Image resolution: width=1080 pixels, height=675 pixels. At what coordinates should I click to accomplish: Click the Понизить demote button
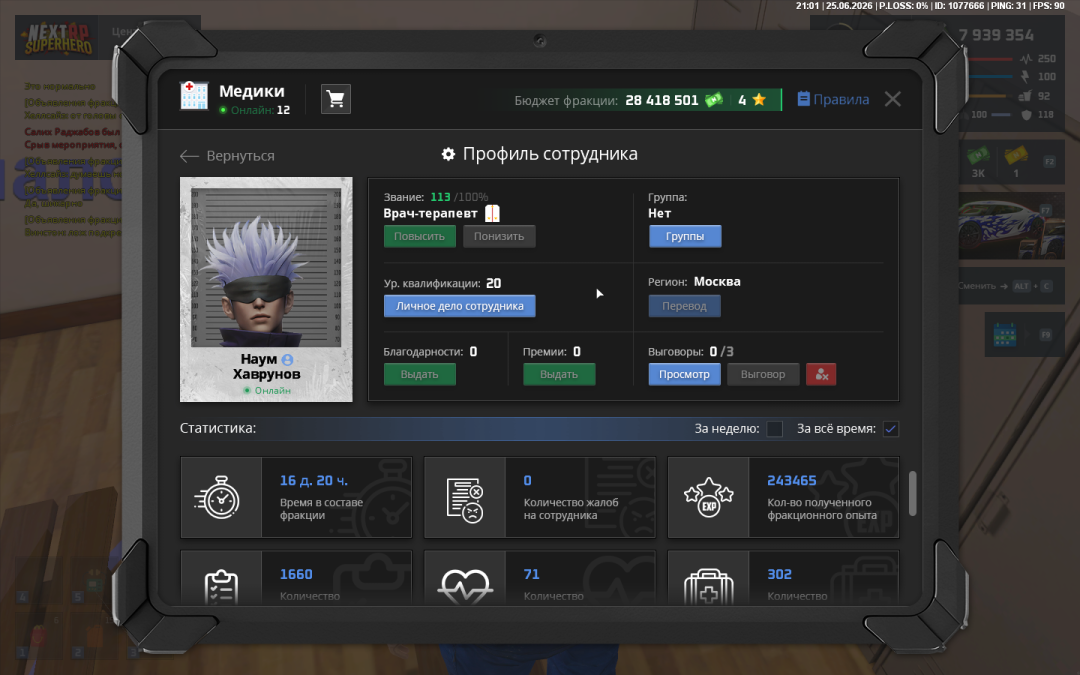pos(499,236)
